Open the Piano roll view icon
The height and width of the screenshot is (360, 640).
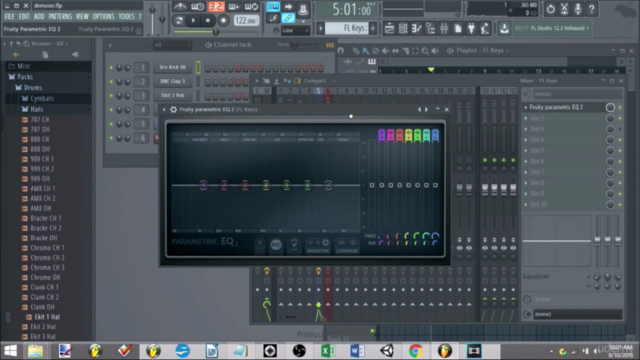[x=416, y=29]
